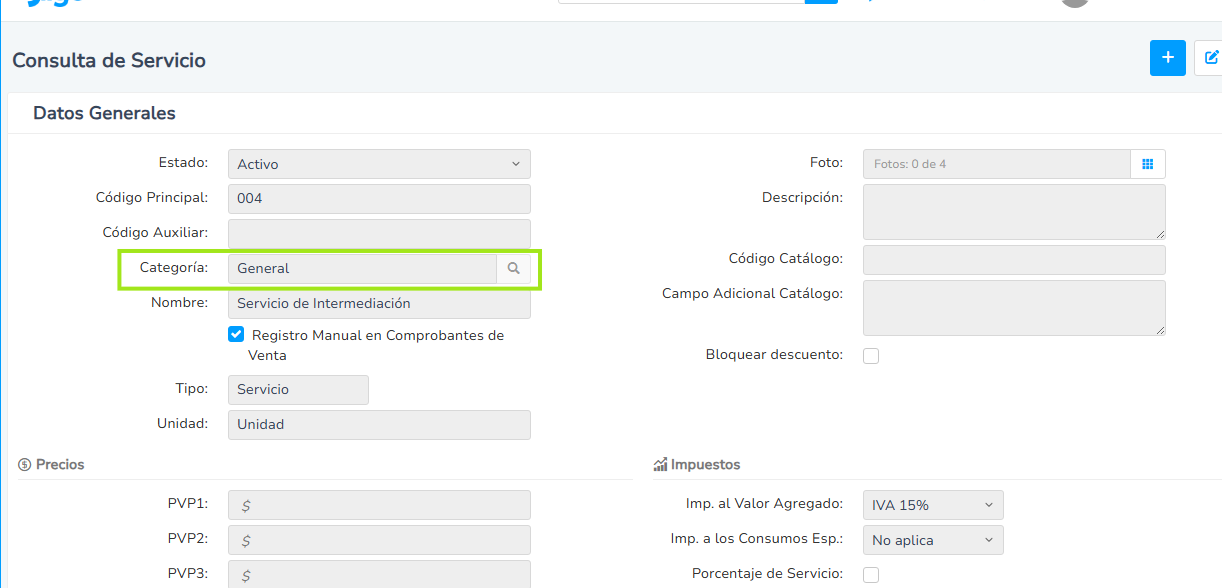Click the Precios section heading
The height and width of the screenshot is (588, 1222).
pyautogui.click(x=51, y=465)
